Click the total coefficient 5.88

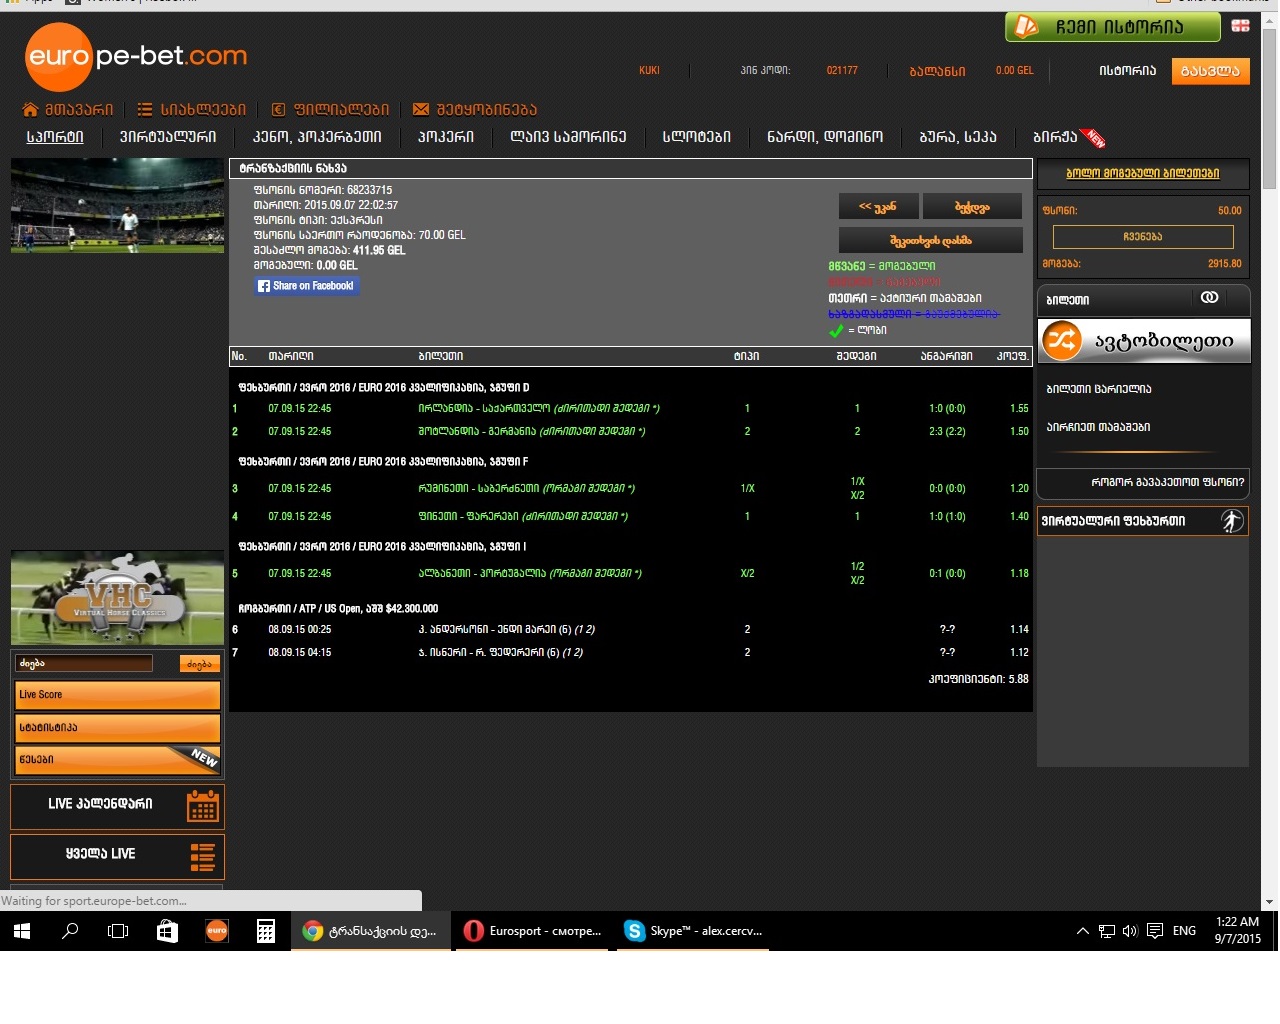click(1019, 679)
